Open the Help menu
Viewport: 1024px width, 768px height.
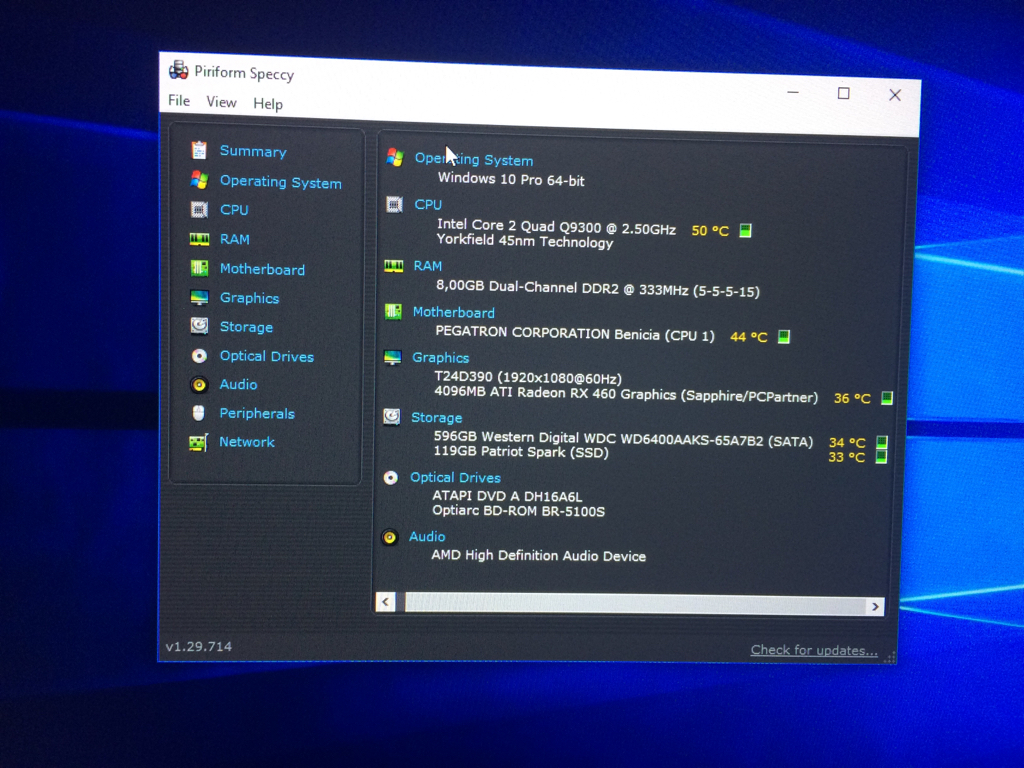(x=268, y=104)
